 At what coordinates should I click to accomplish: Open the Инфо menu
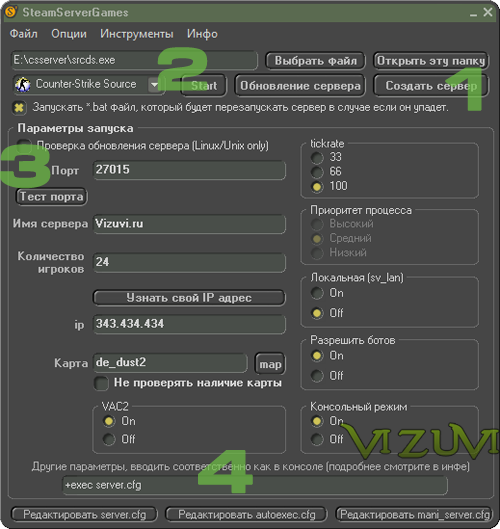[202, 34]
